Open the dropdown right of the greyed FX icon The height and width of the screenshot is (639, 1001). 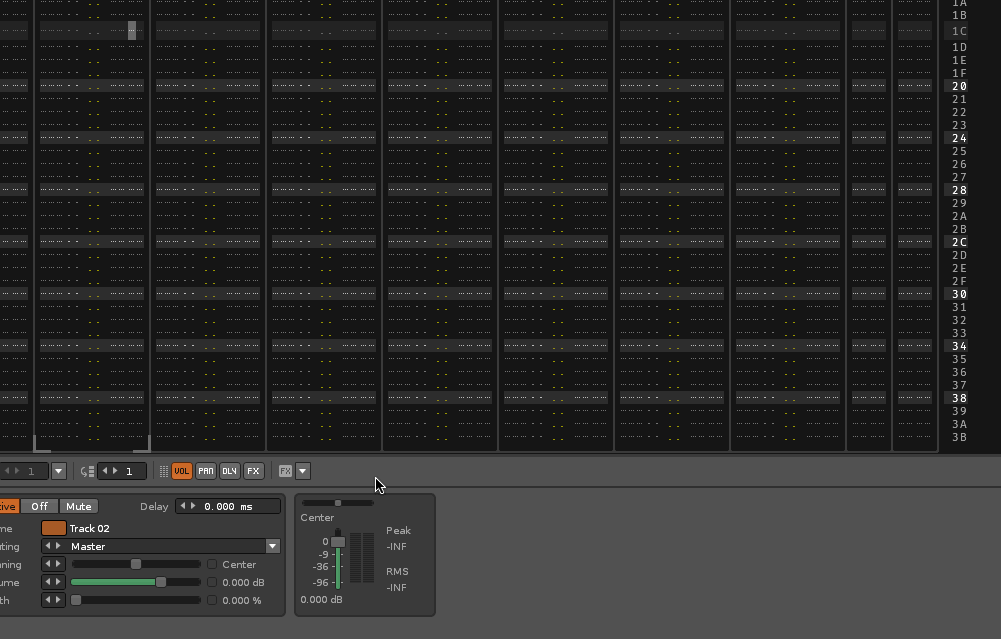pos(303,471)
